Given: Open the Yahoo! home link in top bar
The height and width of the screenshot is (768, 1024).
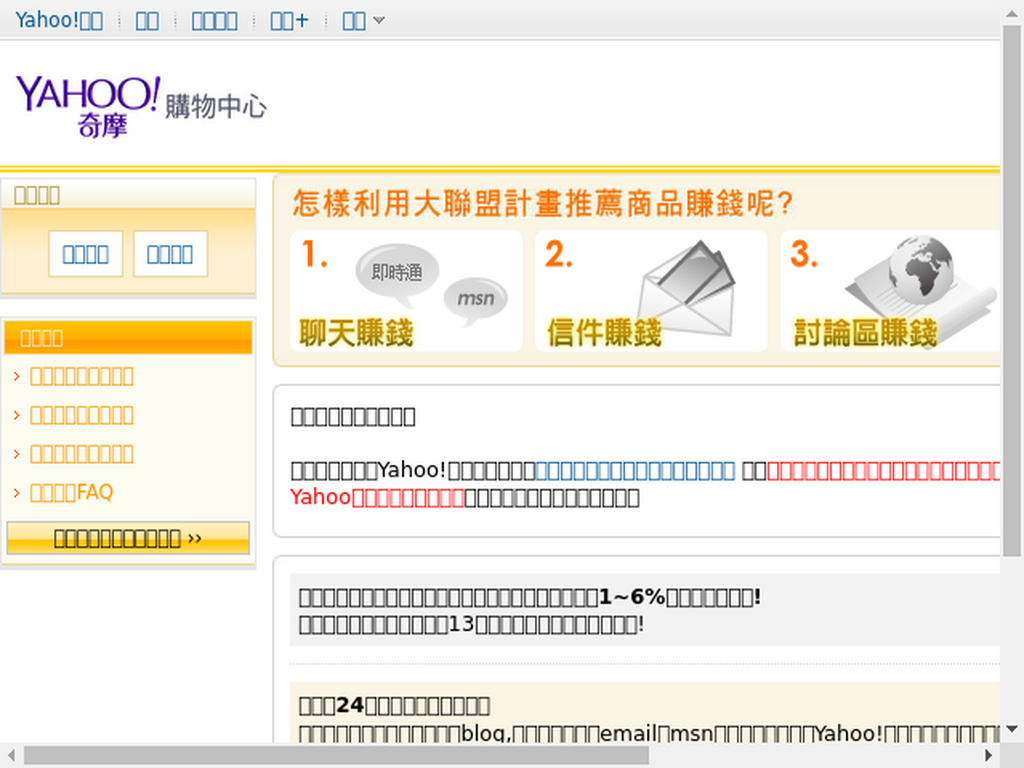Looking at the screenshot, I should pos(59,20).
